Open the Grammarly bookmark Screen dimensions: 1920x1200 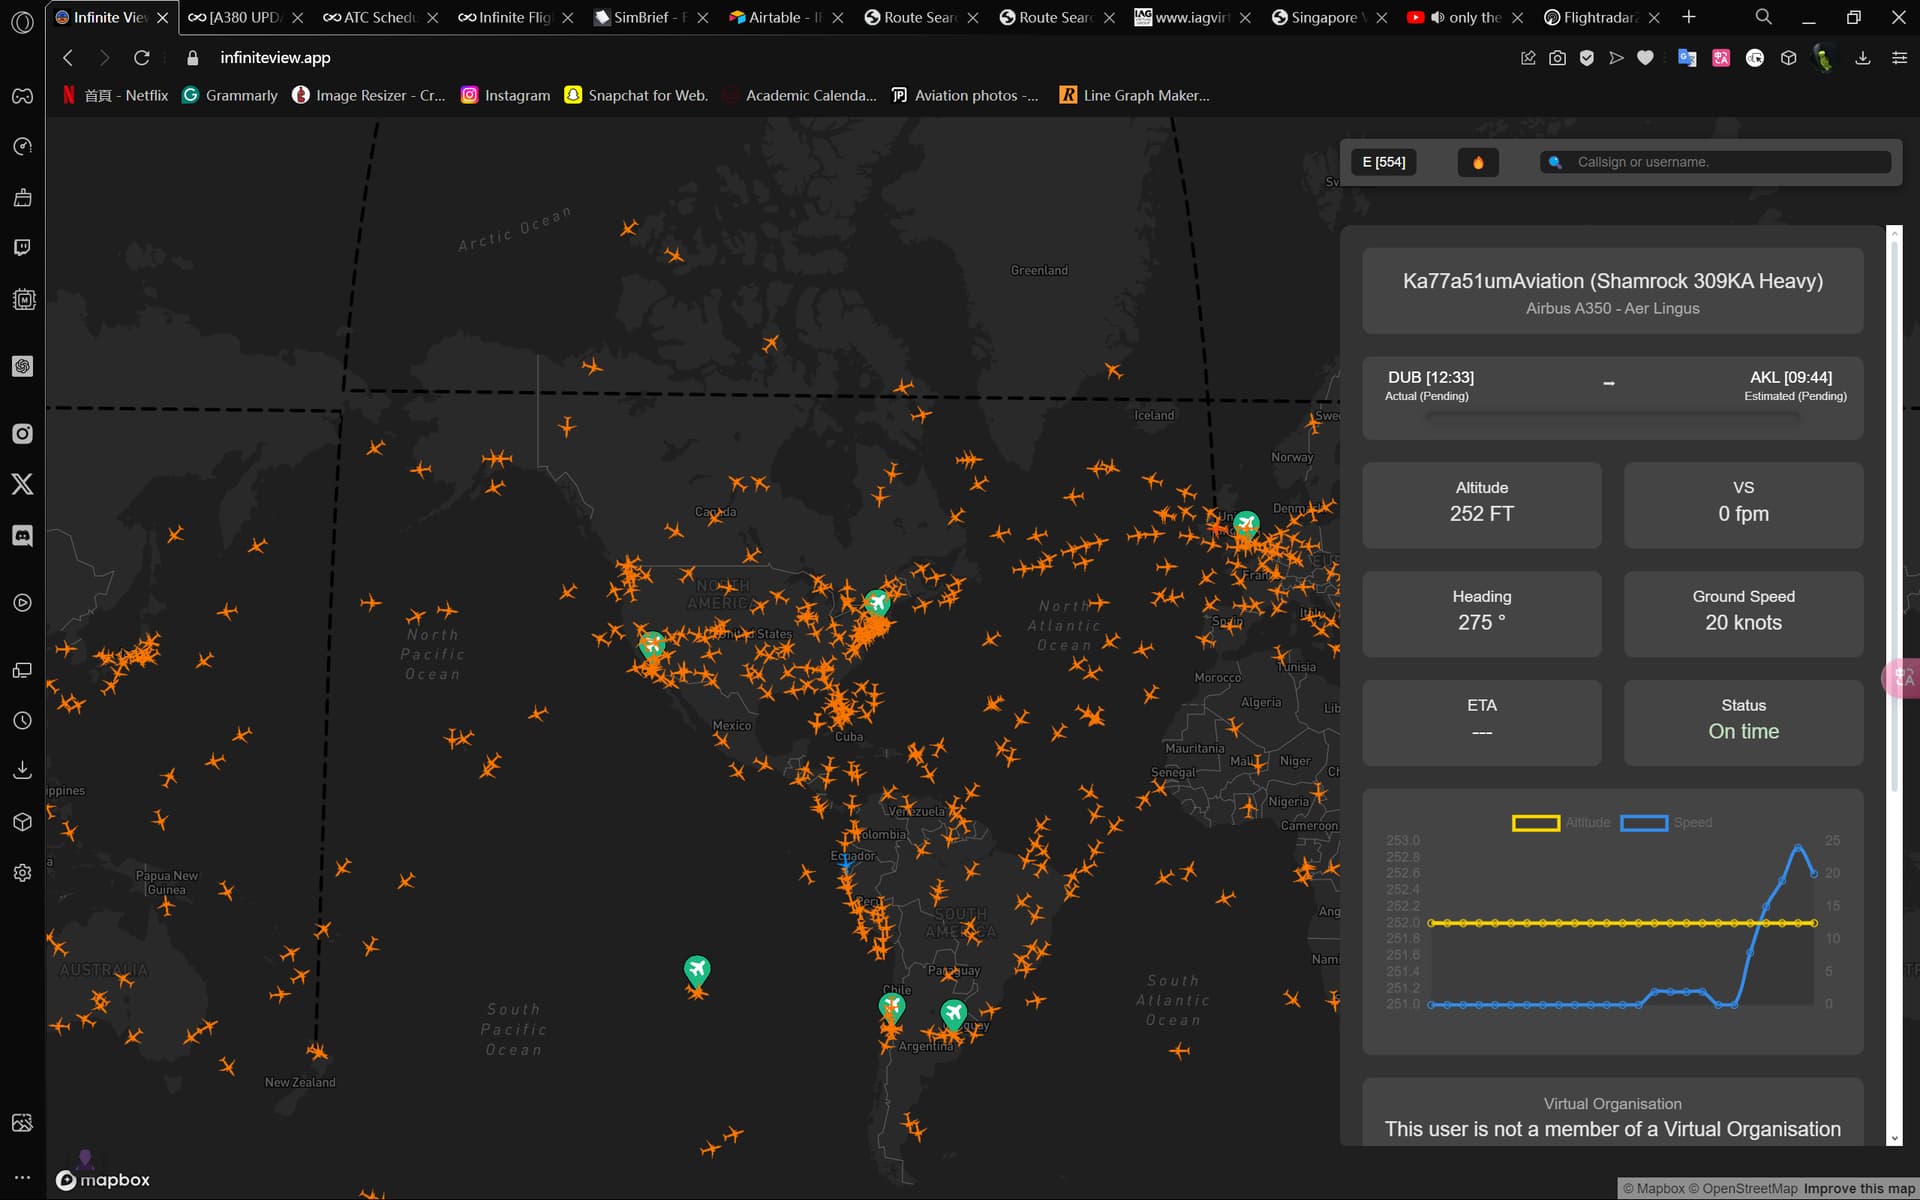click(x=230, y=95)
